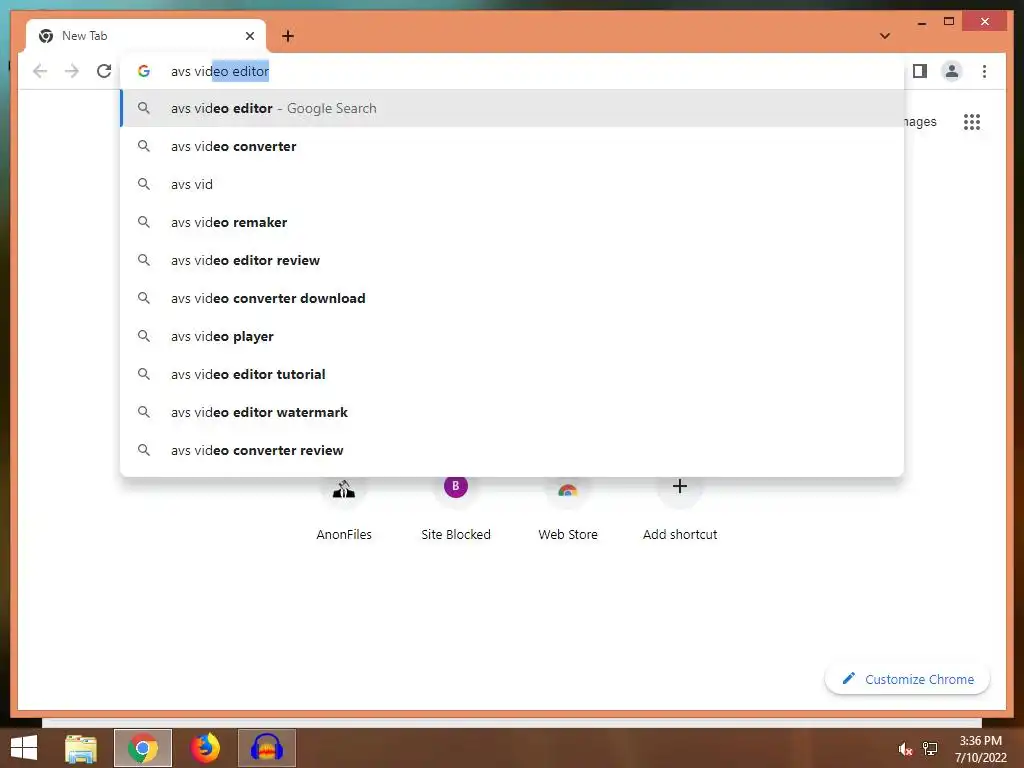Image resolution: width=1024 pixels, height=768 pixels.
Task: Choose 'avs video converter' suggestion
Action: click(x=512, y=146)
